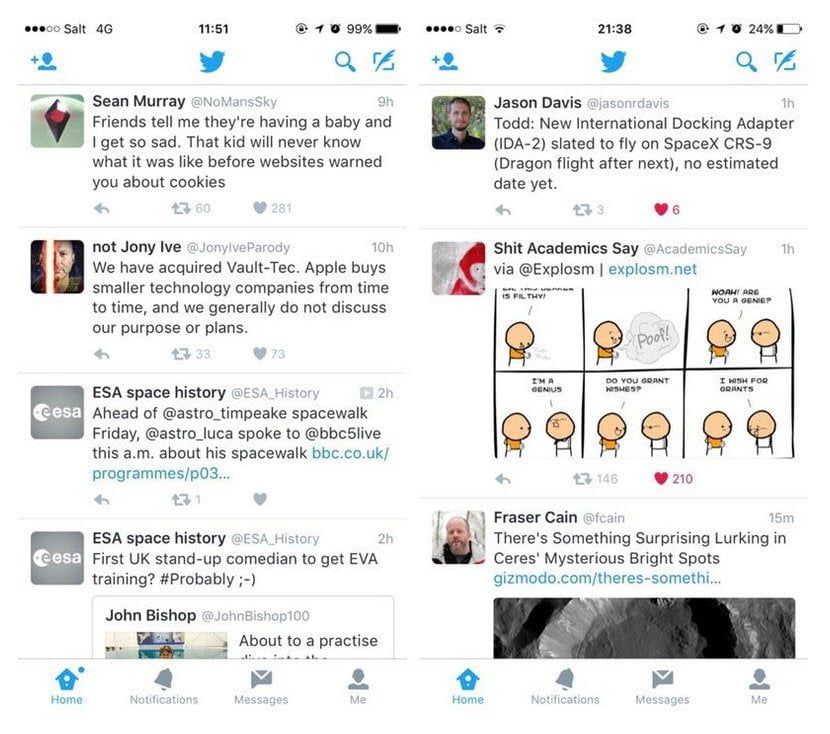
Task: Open the gizmodo.com link in Fraser Cain's tweet
Action: (x=607, y=578)
